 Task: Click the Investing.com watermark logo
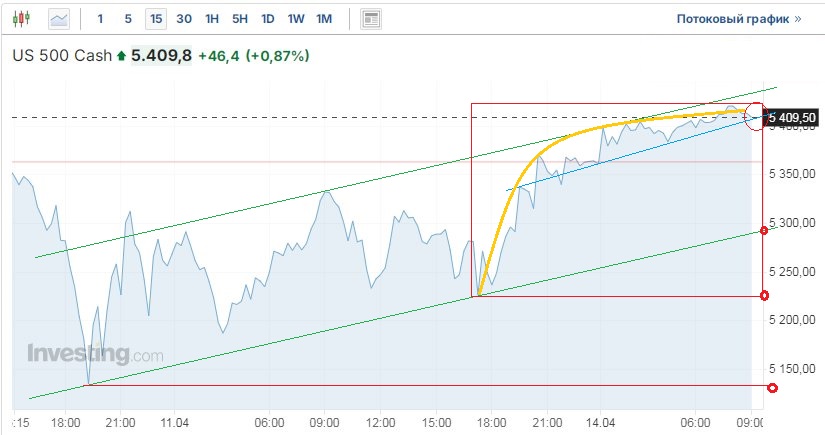pos(95,354)
